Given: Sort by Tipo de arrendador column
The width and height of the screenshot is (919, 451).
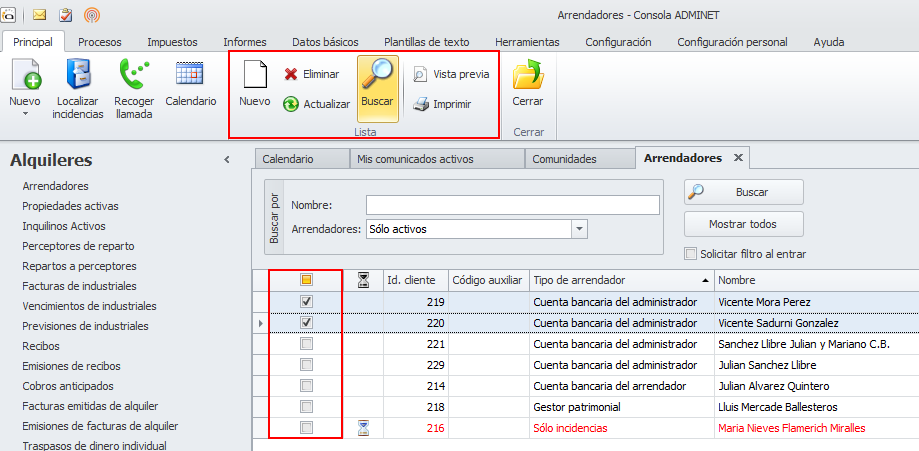Looking at the screenshot, I should tap(622, 280).
